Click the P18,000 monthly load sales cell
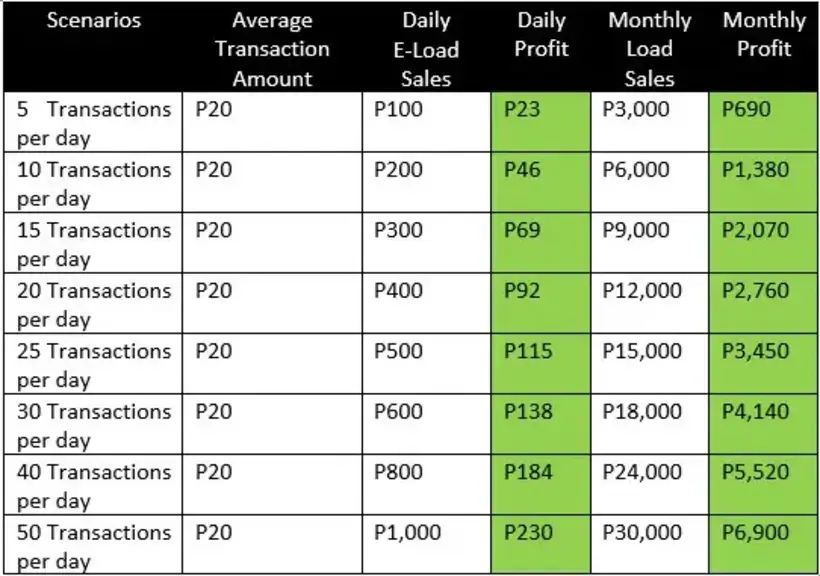Viewport: 820px width, 576px height. (x=650, y=424)
